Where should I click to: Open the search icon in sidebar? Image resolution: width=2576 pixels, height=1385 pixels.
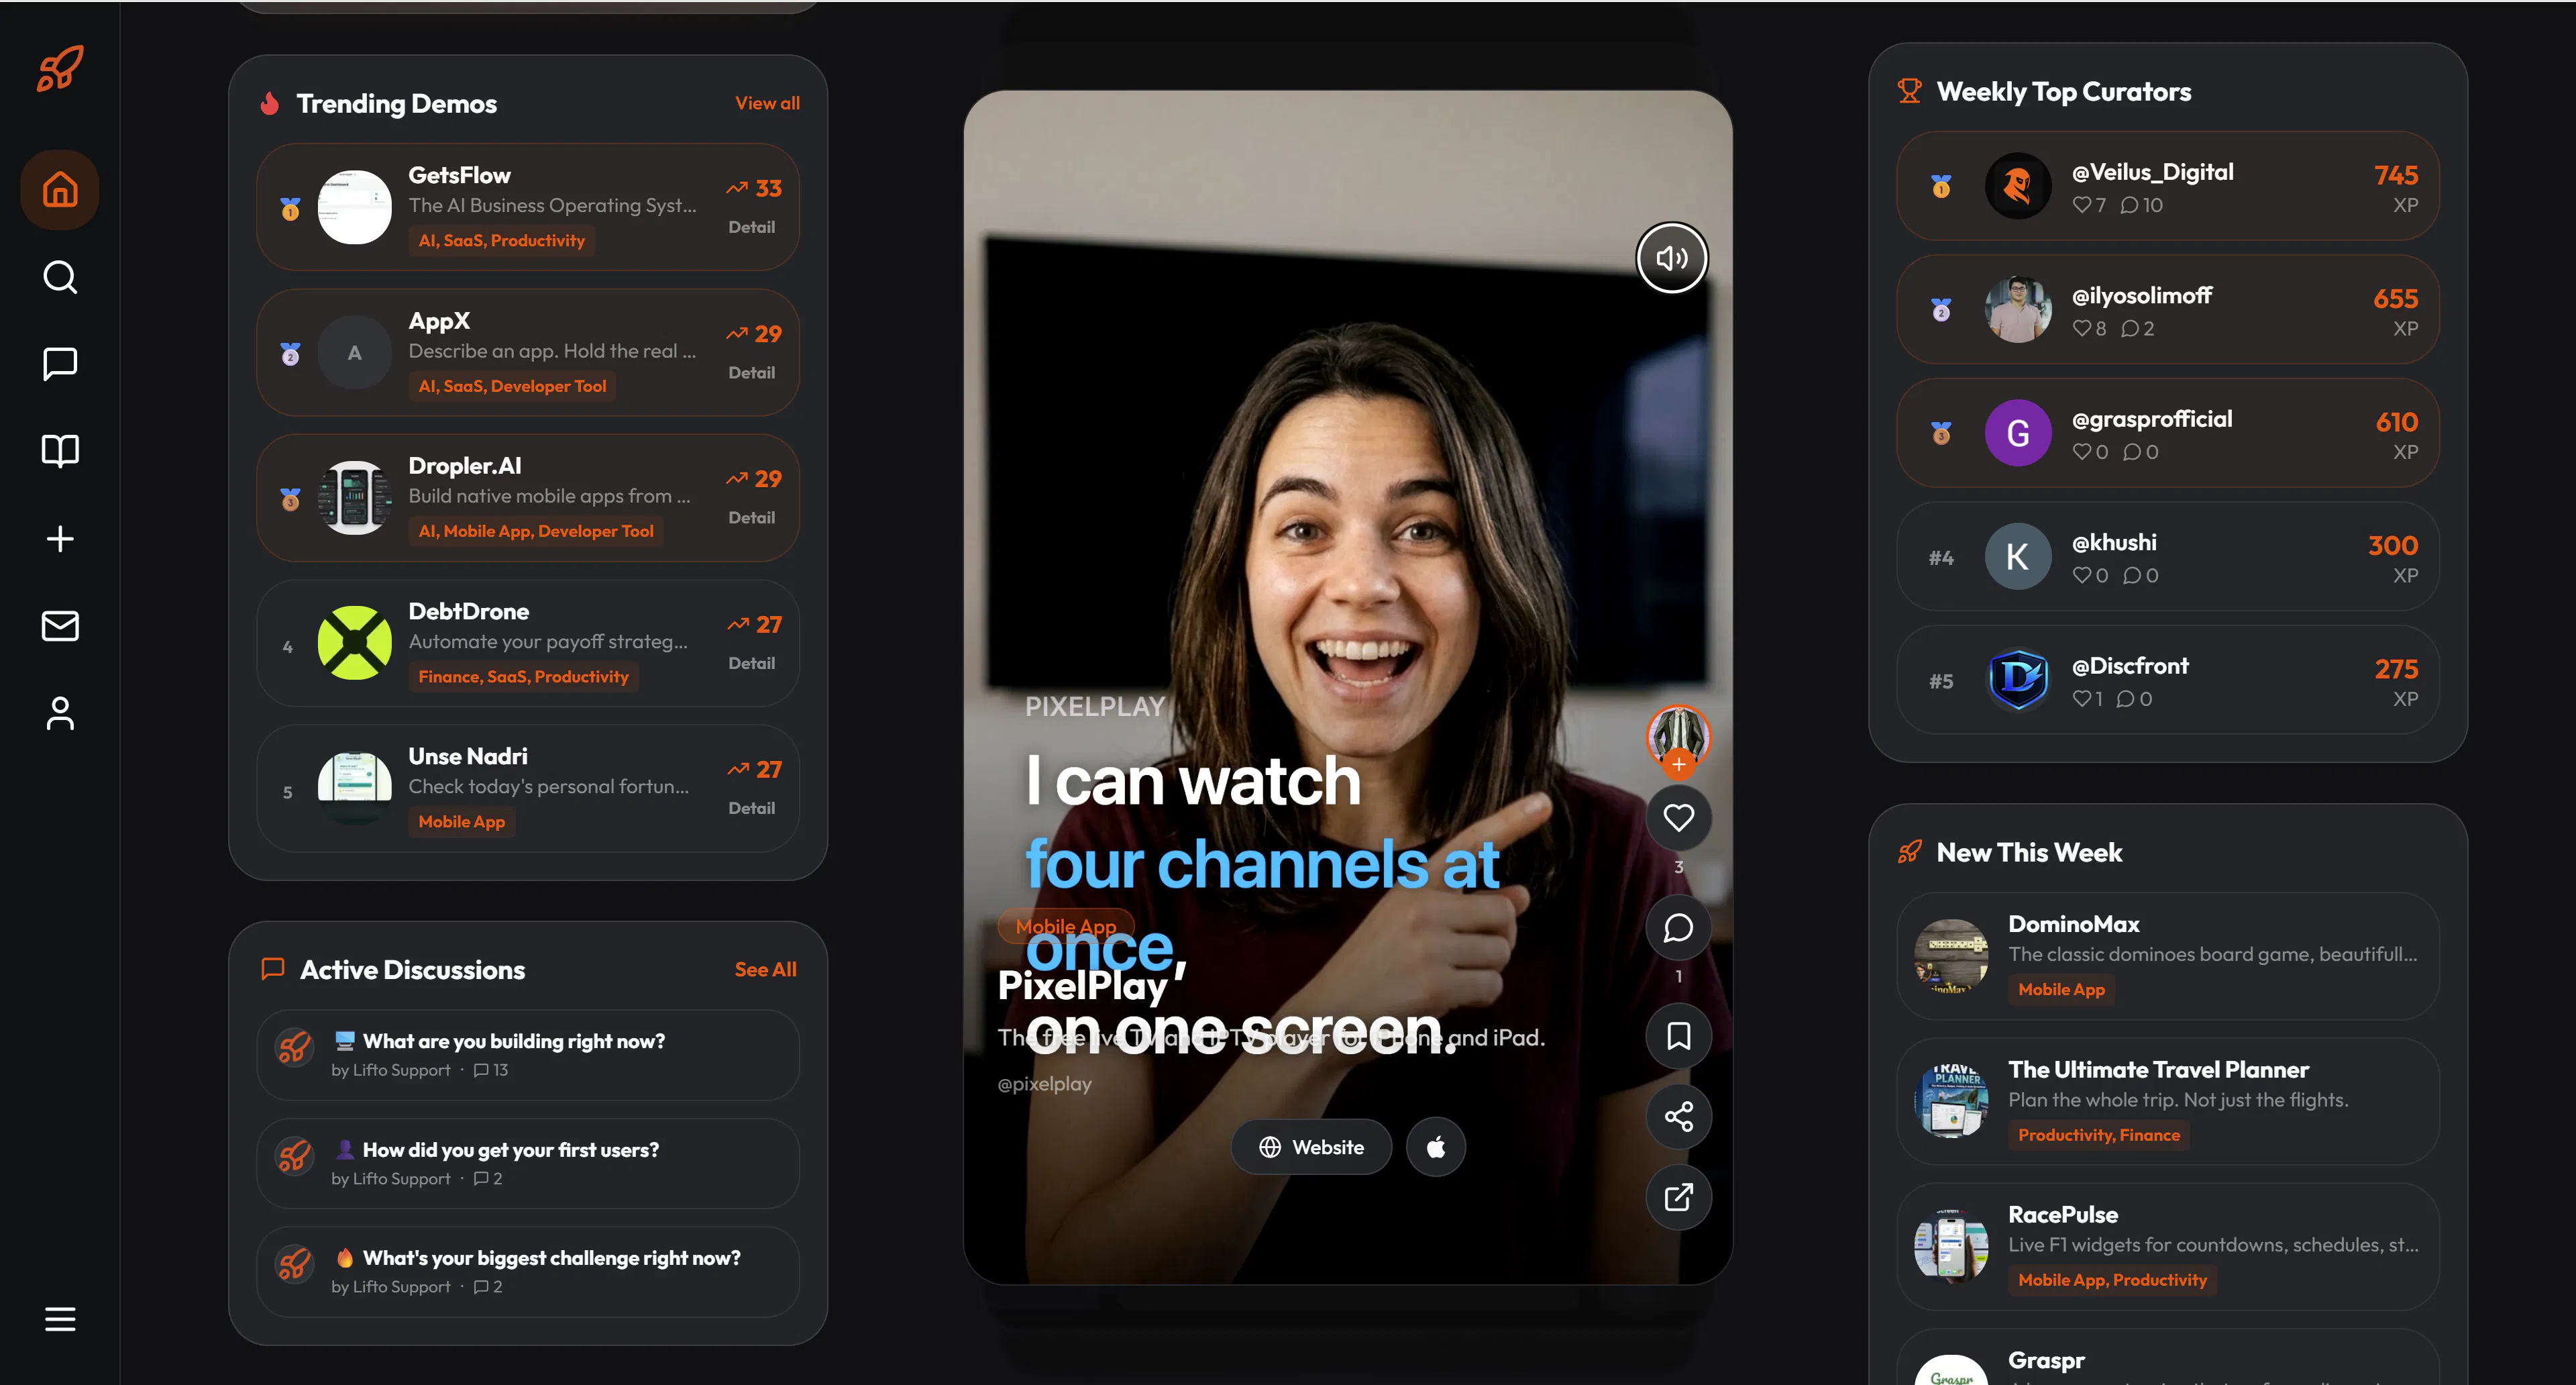click(x=60, y=277)
